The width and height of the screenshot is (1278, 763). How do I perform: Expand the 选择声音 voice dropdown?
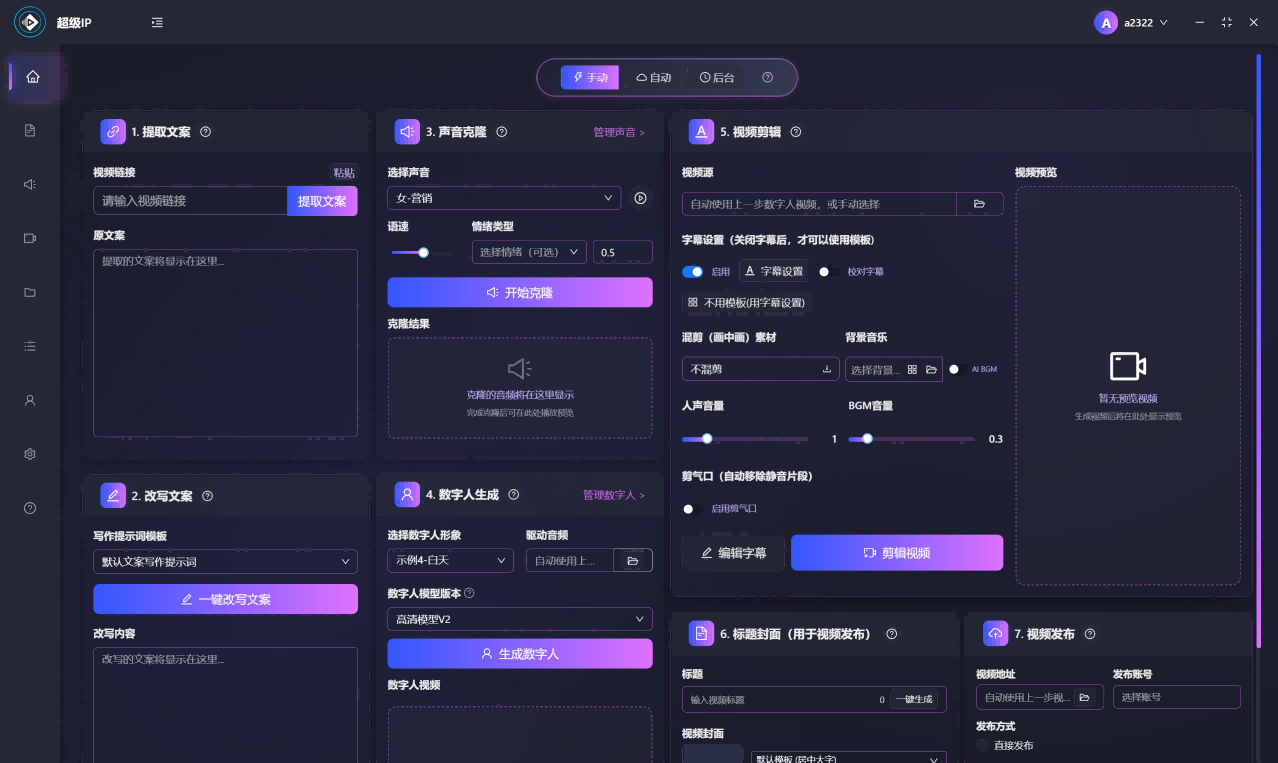click(x=503, y=199)
